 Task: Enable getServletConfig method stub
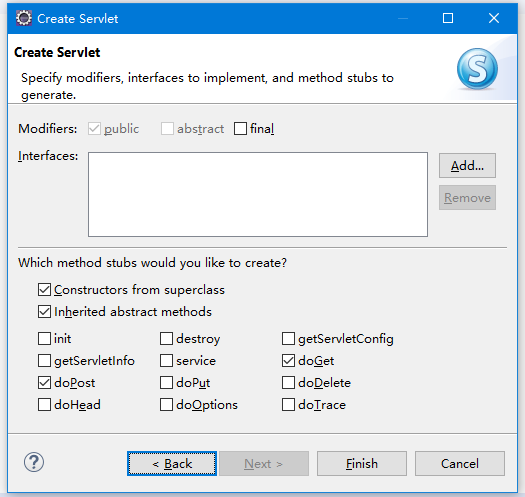(x=288, y=339)
